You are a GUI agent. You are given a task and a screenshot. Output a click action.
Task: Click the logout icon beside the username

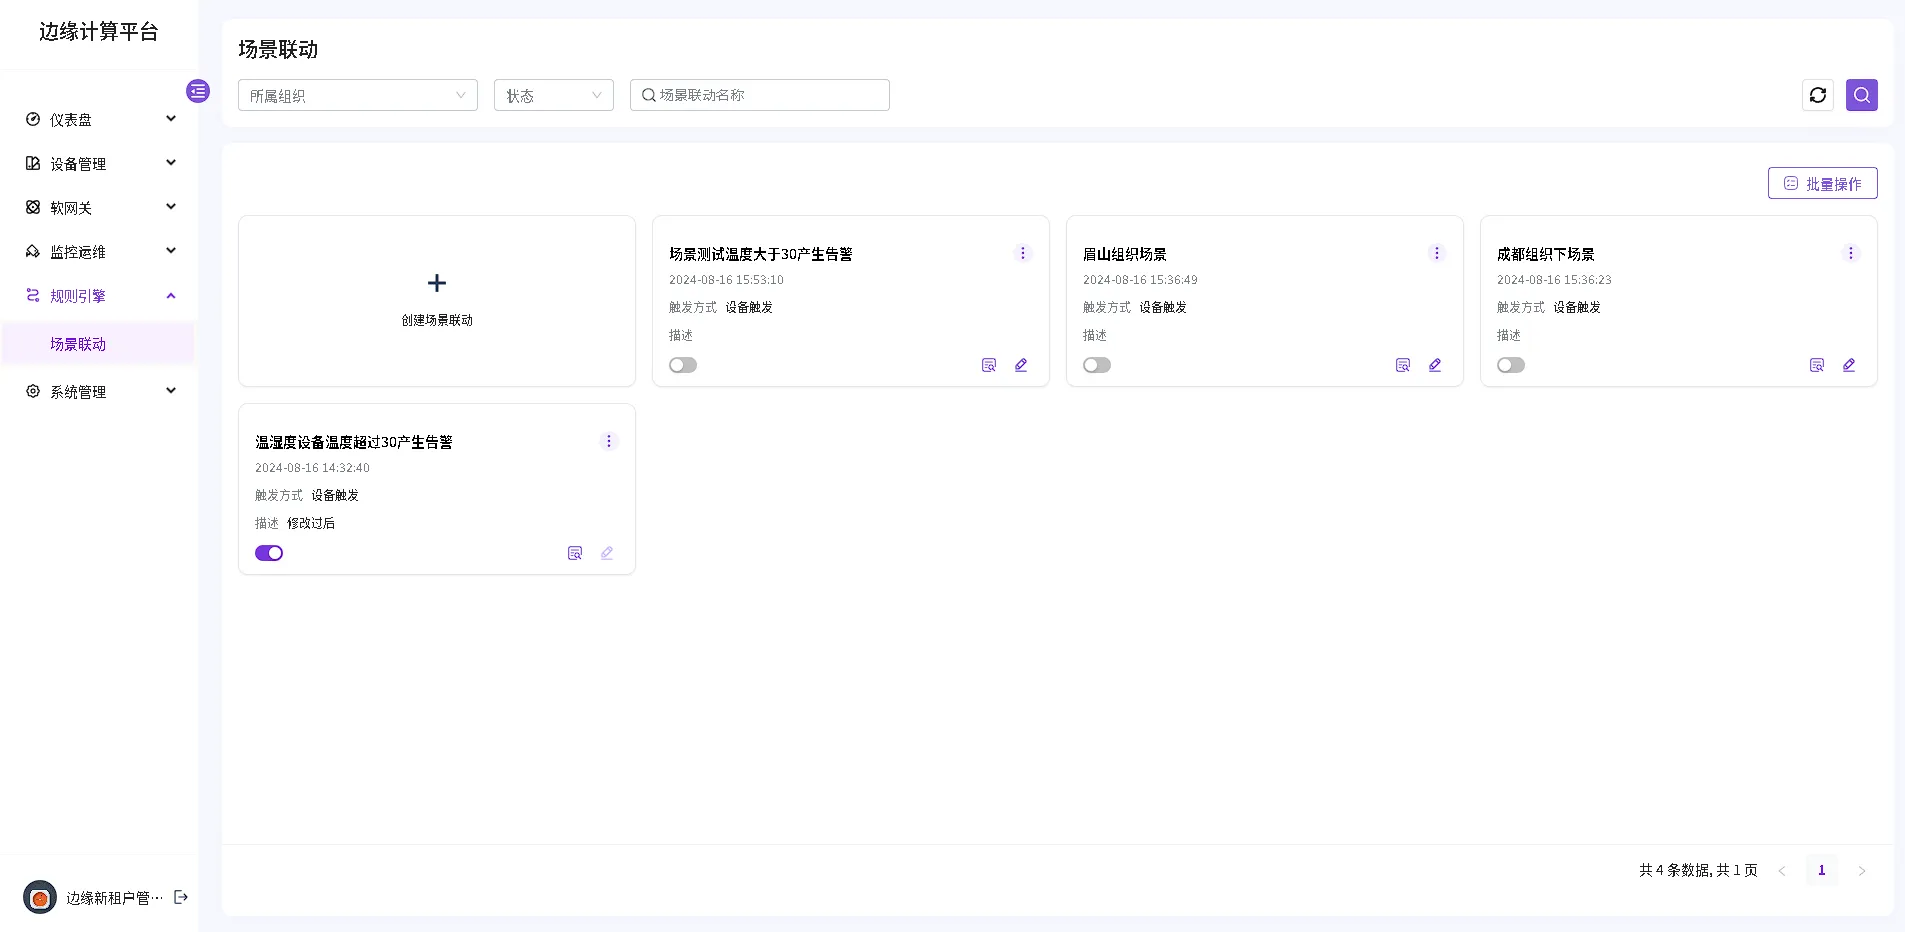click(181, 897)
